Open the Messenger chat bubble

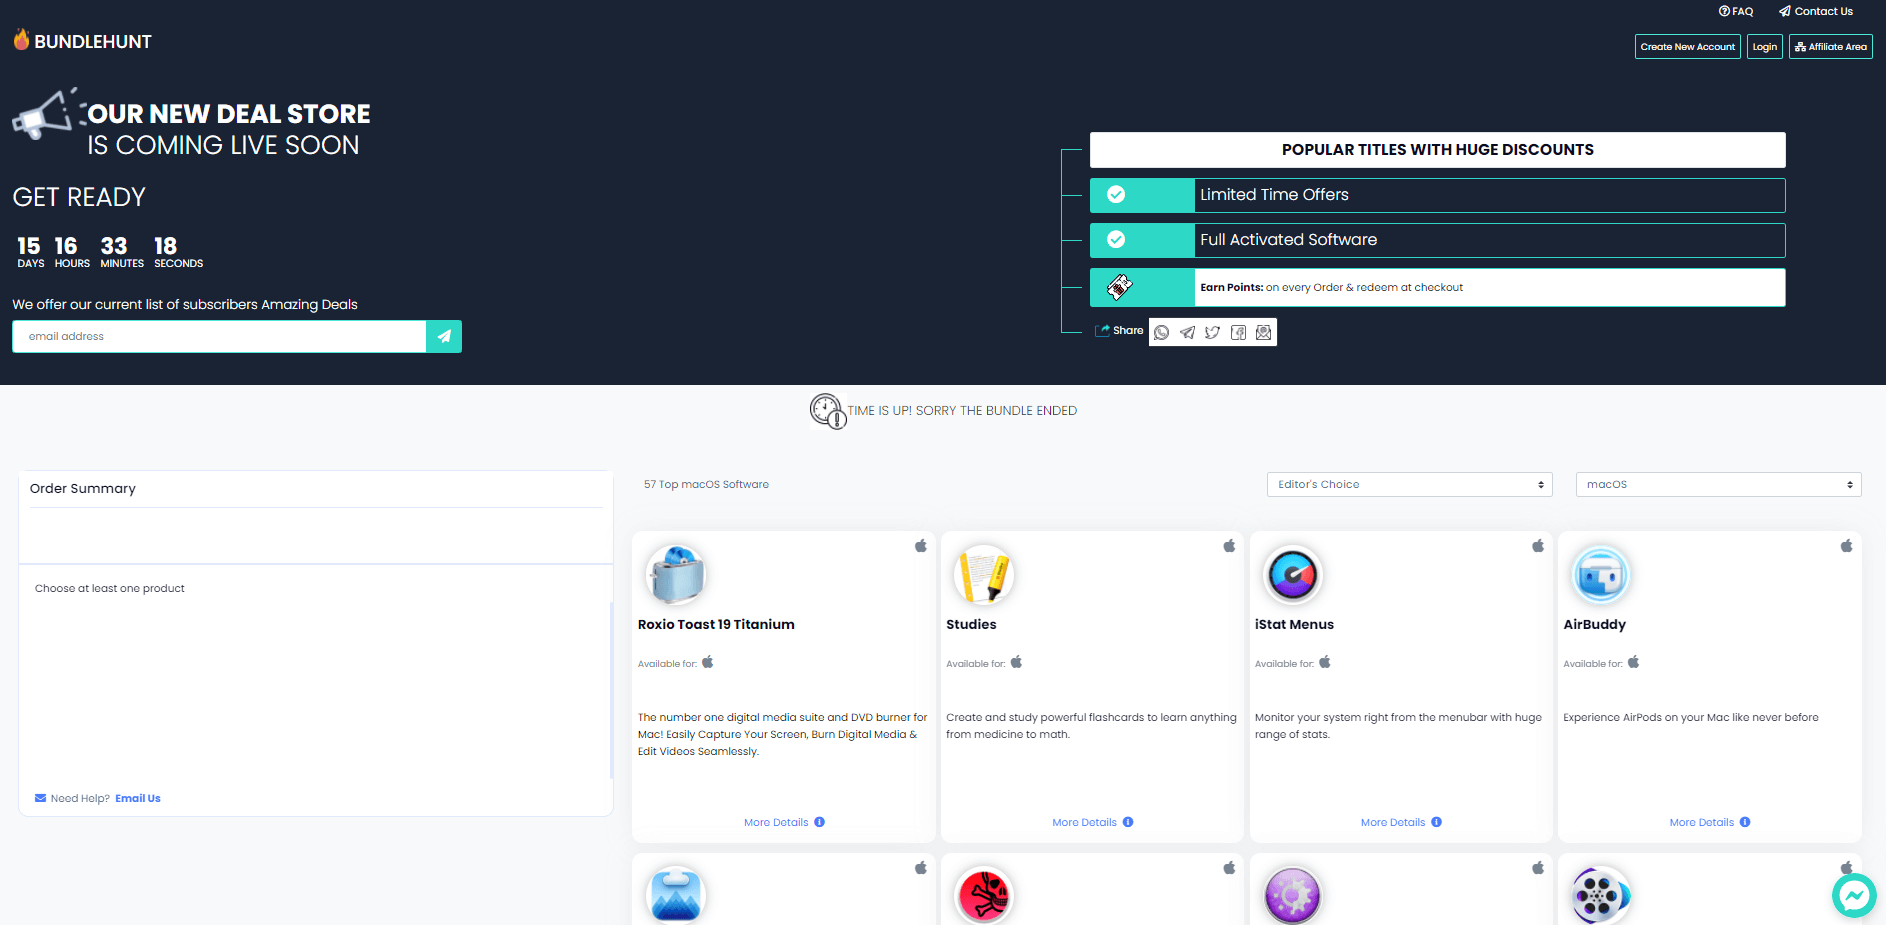click(x=1854, y=895)
